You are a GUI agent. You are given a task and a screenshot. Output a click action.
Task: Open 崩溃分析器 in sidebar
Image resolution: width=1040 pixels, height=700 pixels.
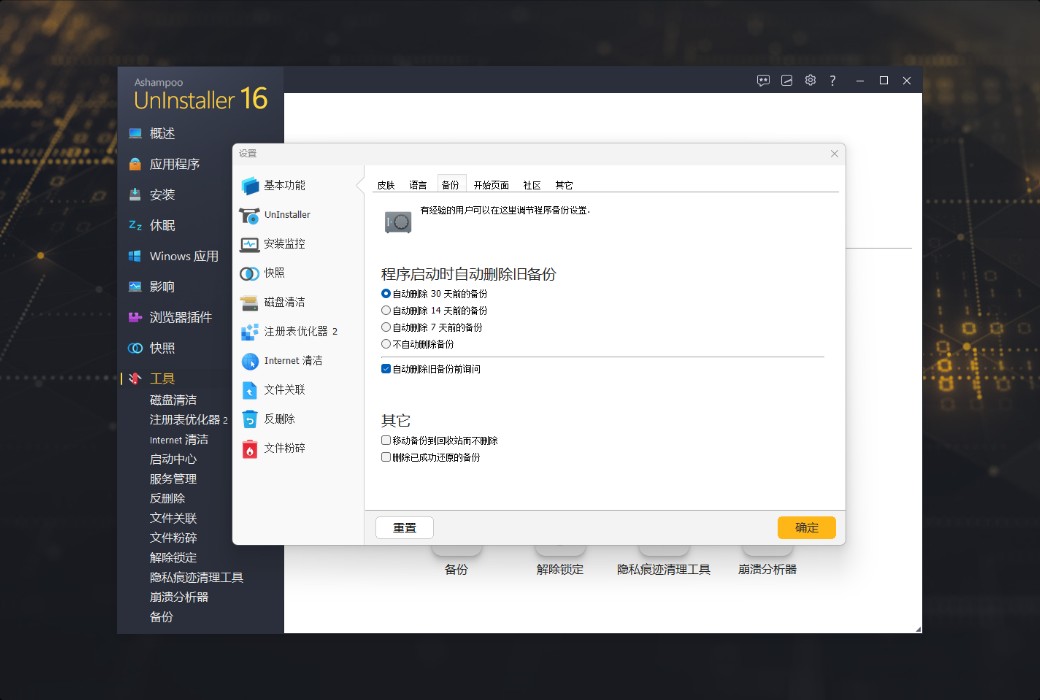(179, 597)
